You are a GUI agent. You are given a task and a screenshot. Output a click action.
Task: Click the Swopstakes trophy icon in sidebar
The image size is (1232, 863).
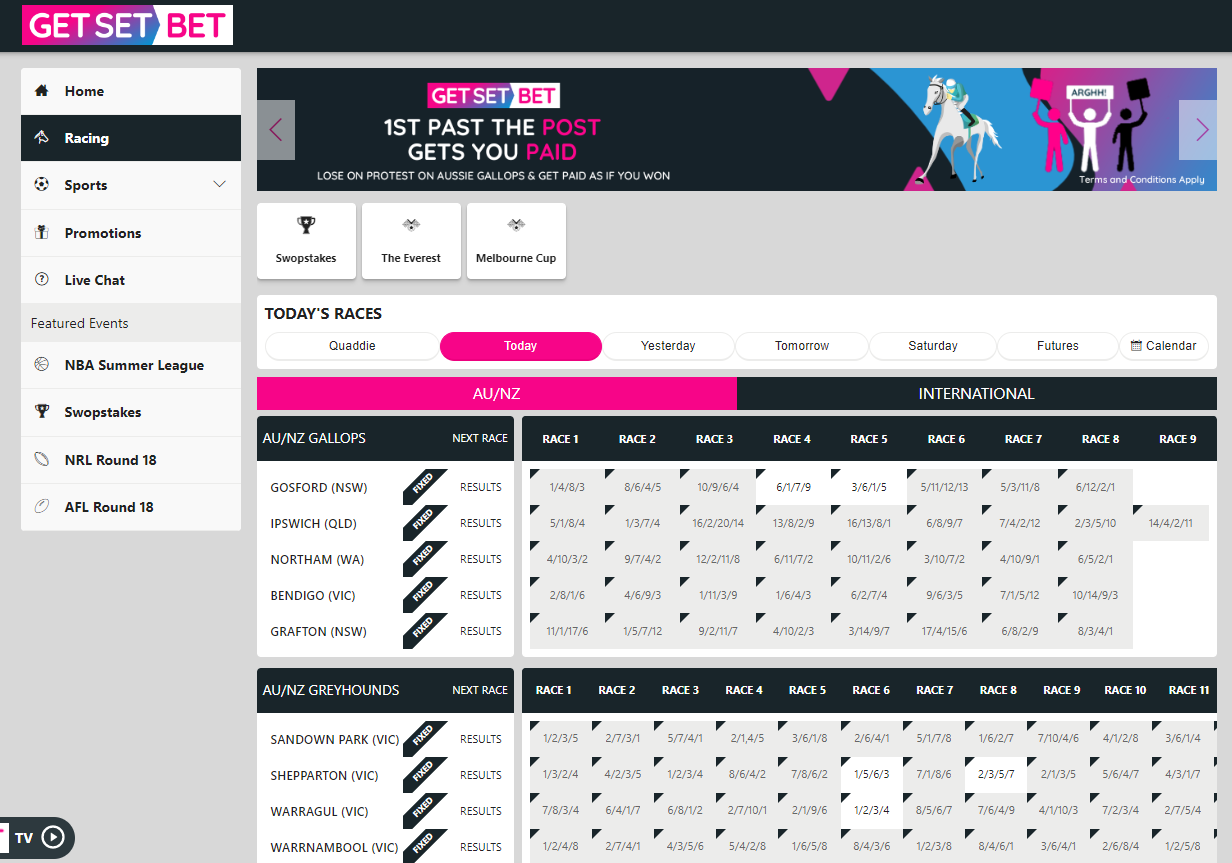click(x=41, y=412)
